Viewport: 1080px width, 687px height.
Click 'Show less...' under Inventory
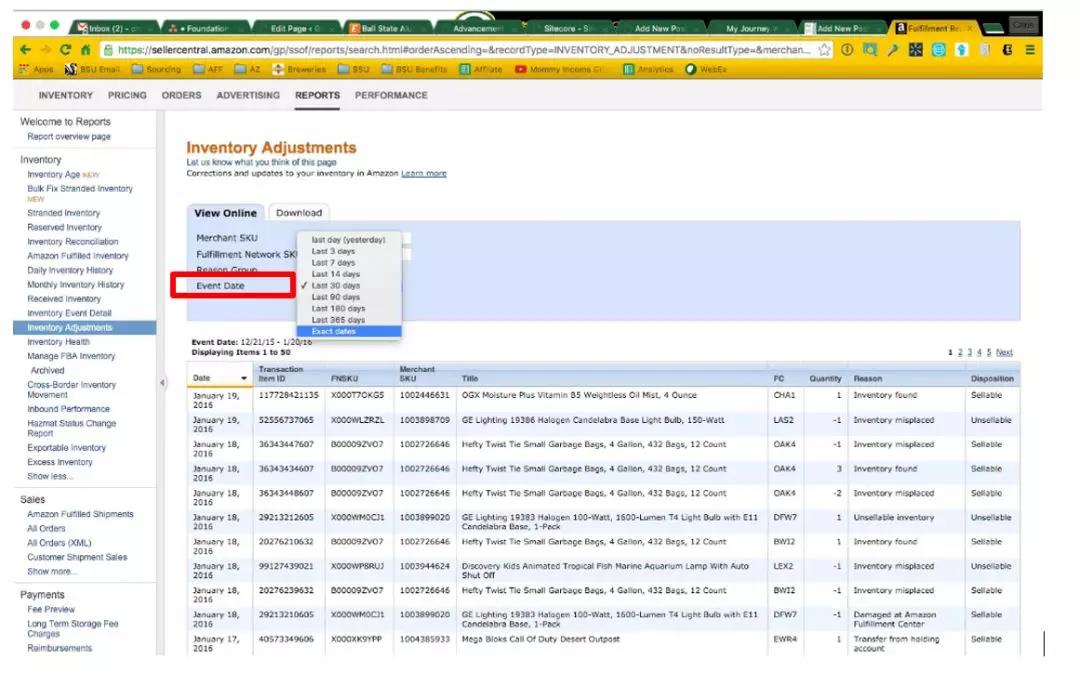coord(50,476)
